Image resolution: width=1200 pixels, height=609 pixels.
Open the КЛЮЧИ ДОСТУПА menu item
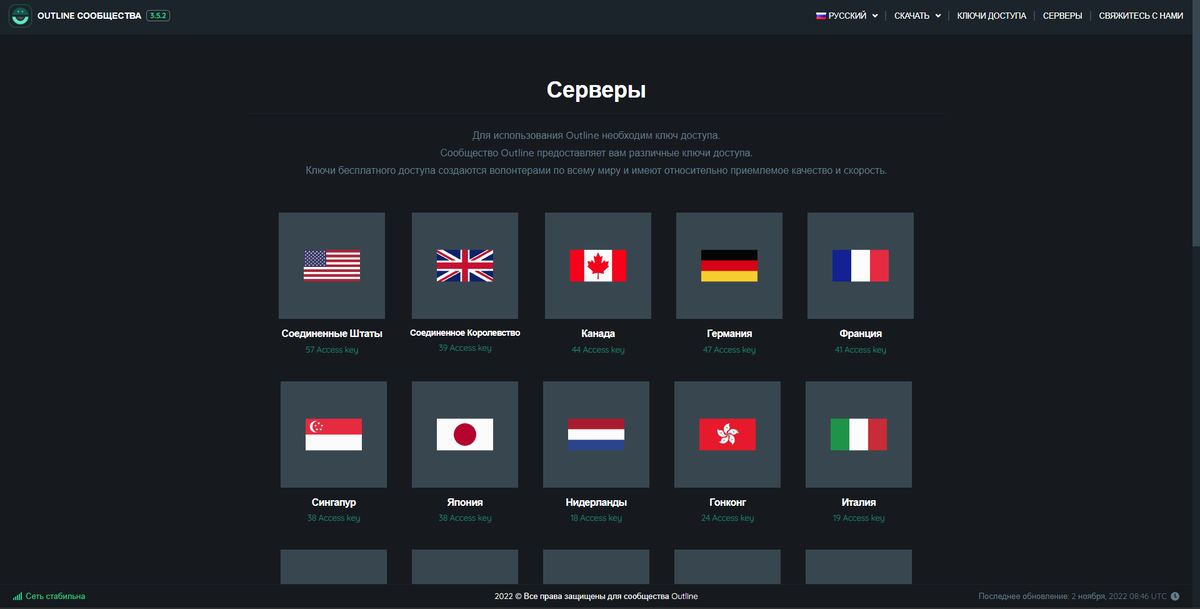(x=992, y=16)
